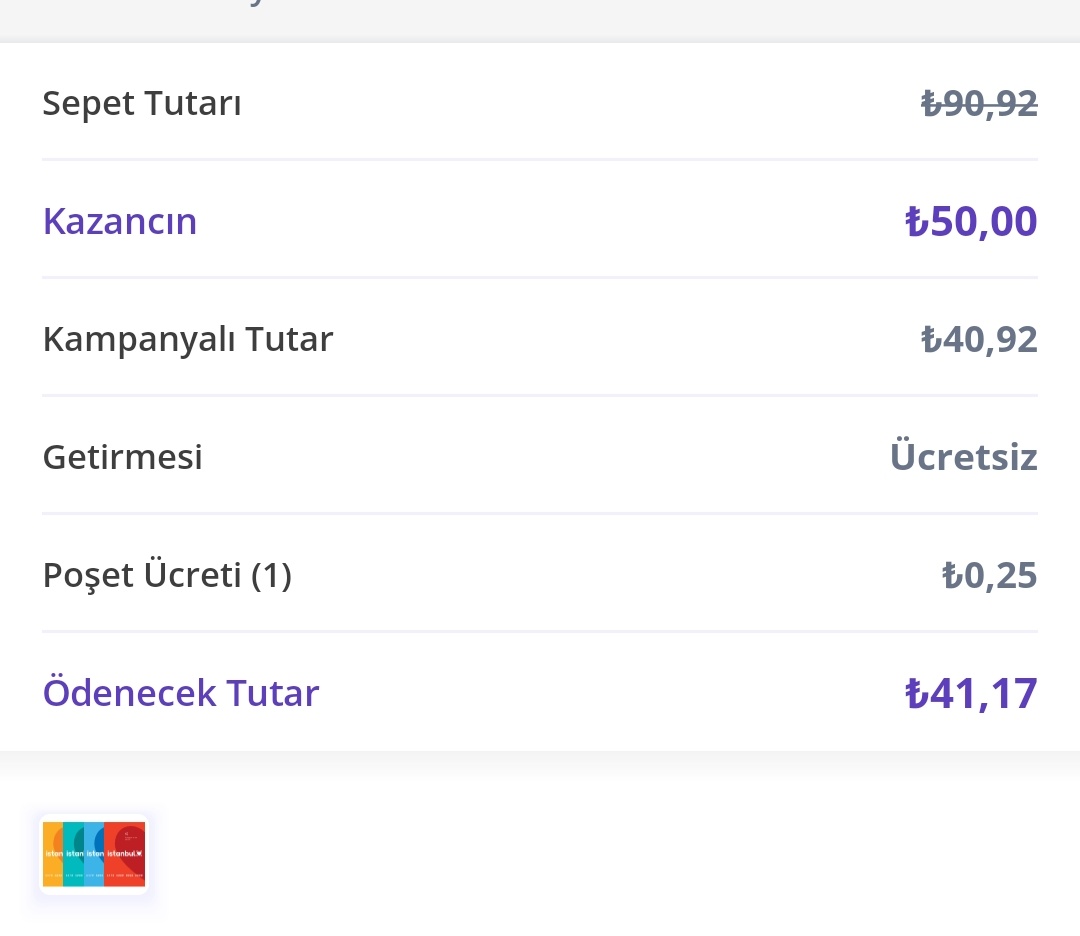Tap the ₺41,17 total payable amount

(x=971, y=693)
